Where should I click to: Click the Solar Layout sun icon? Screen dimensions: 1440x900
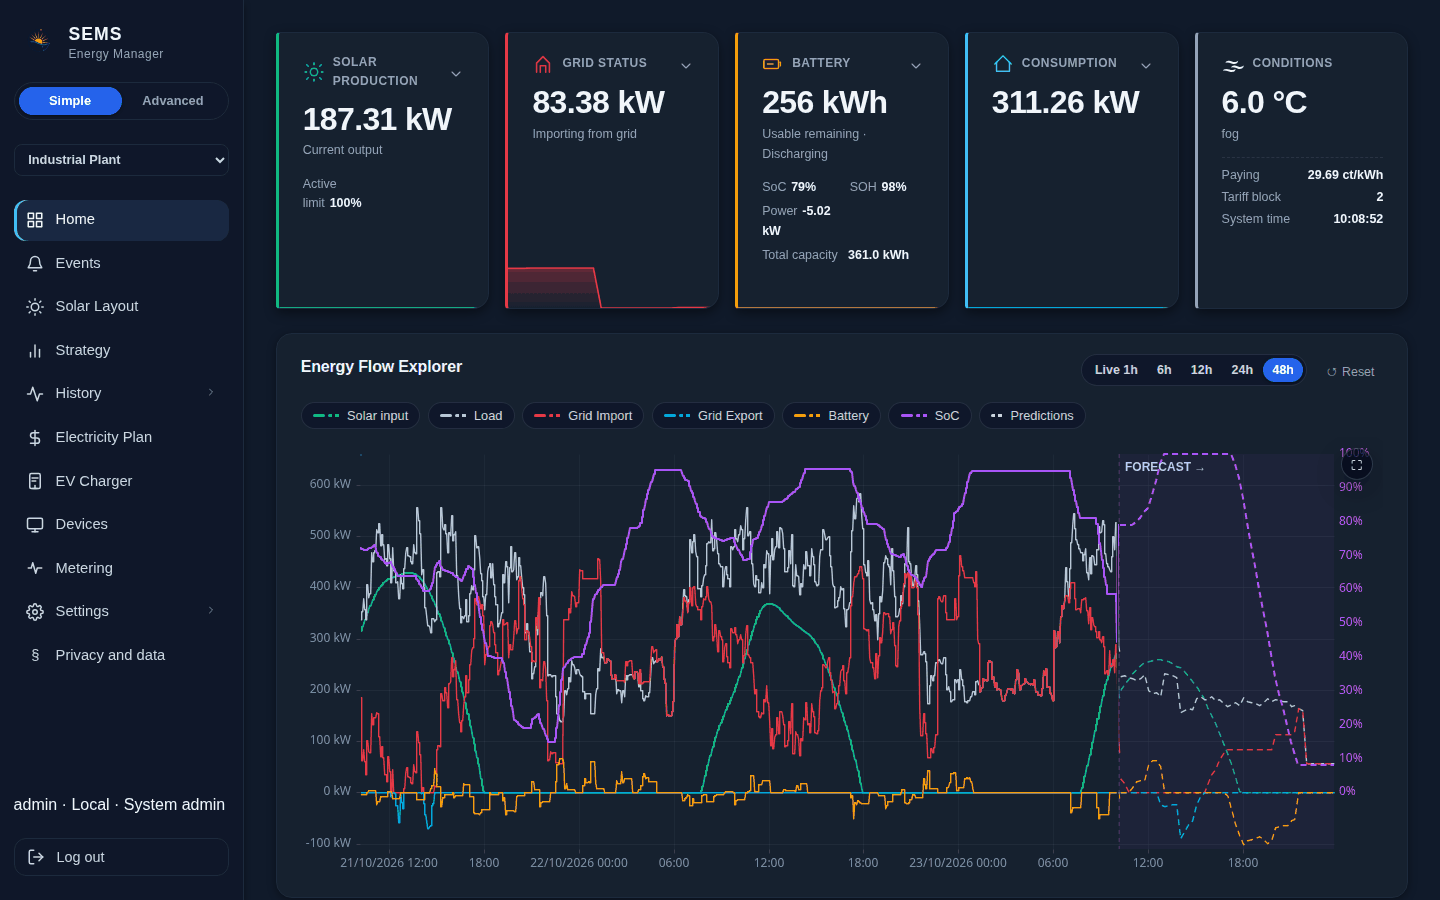[35, 307]
